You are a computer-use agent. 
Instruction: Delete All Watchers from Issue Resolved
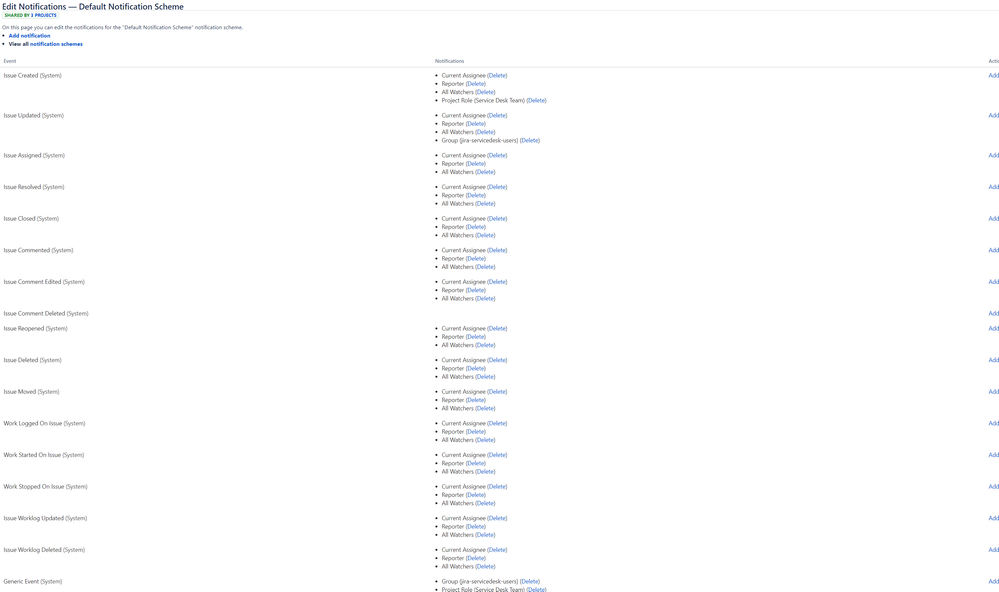click(x=485, y=204)
